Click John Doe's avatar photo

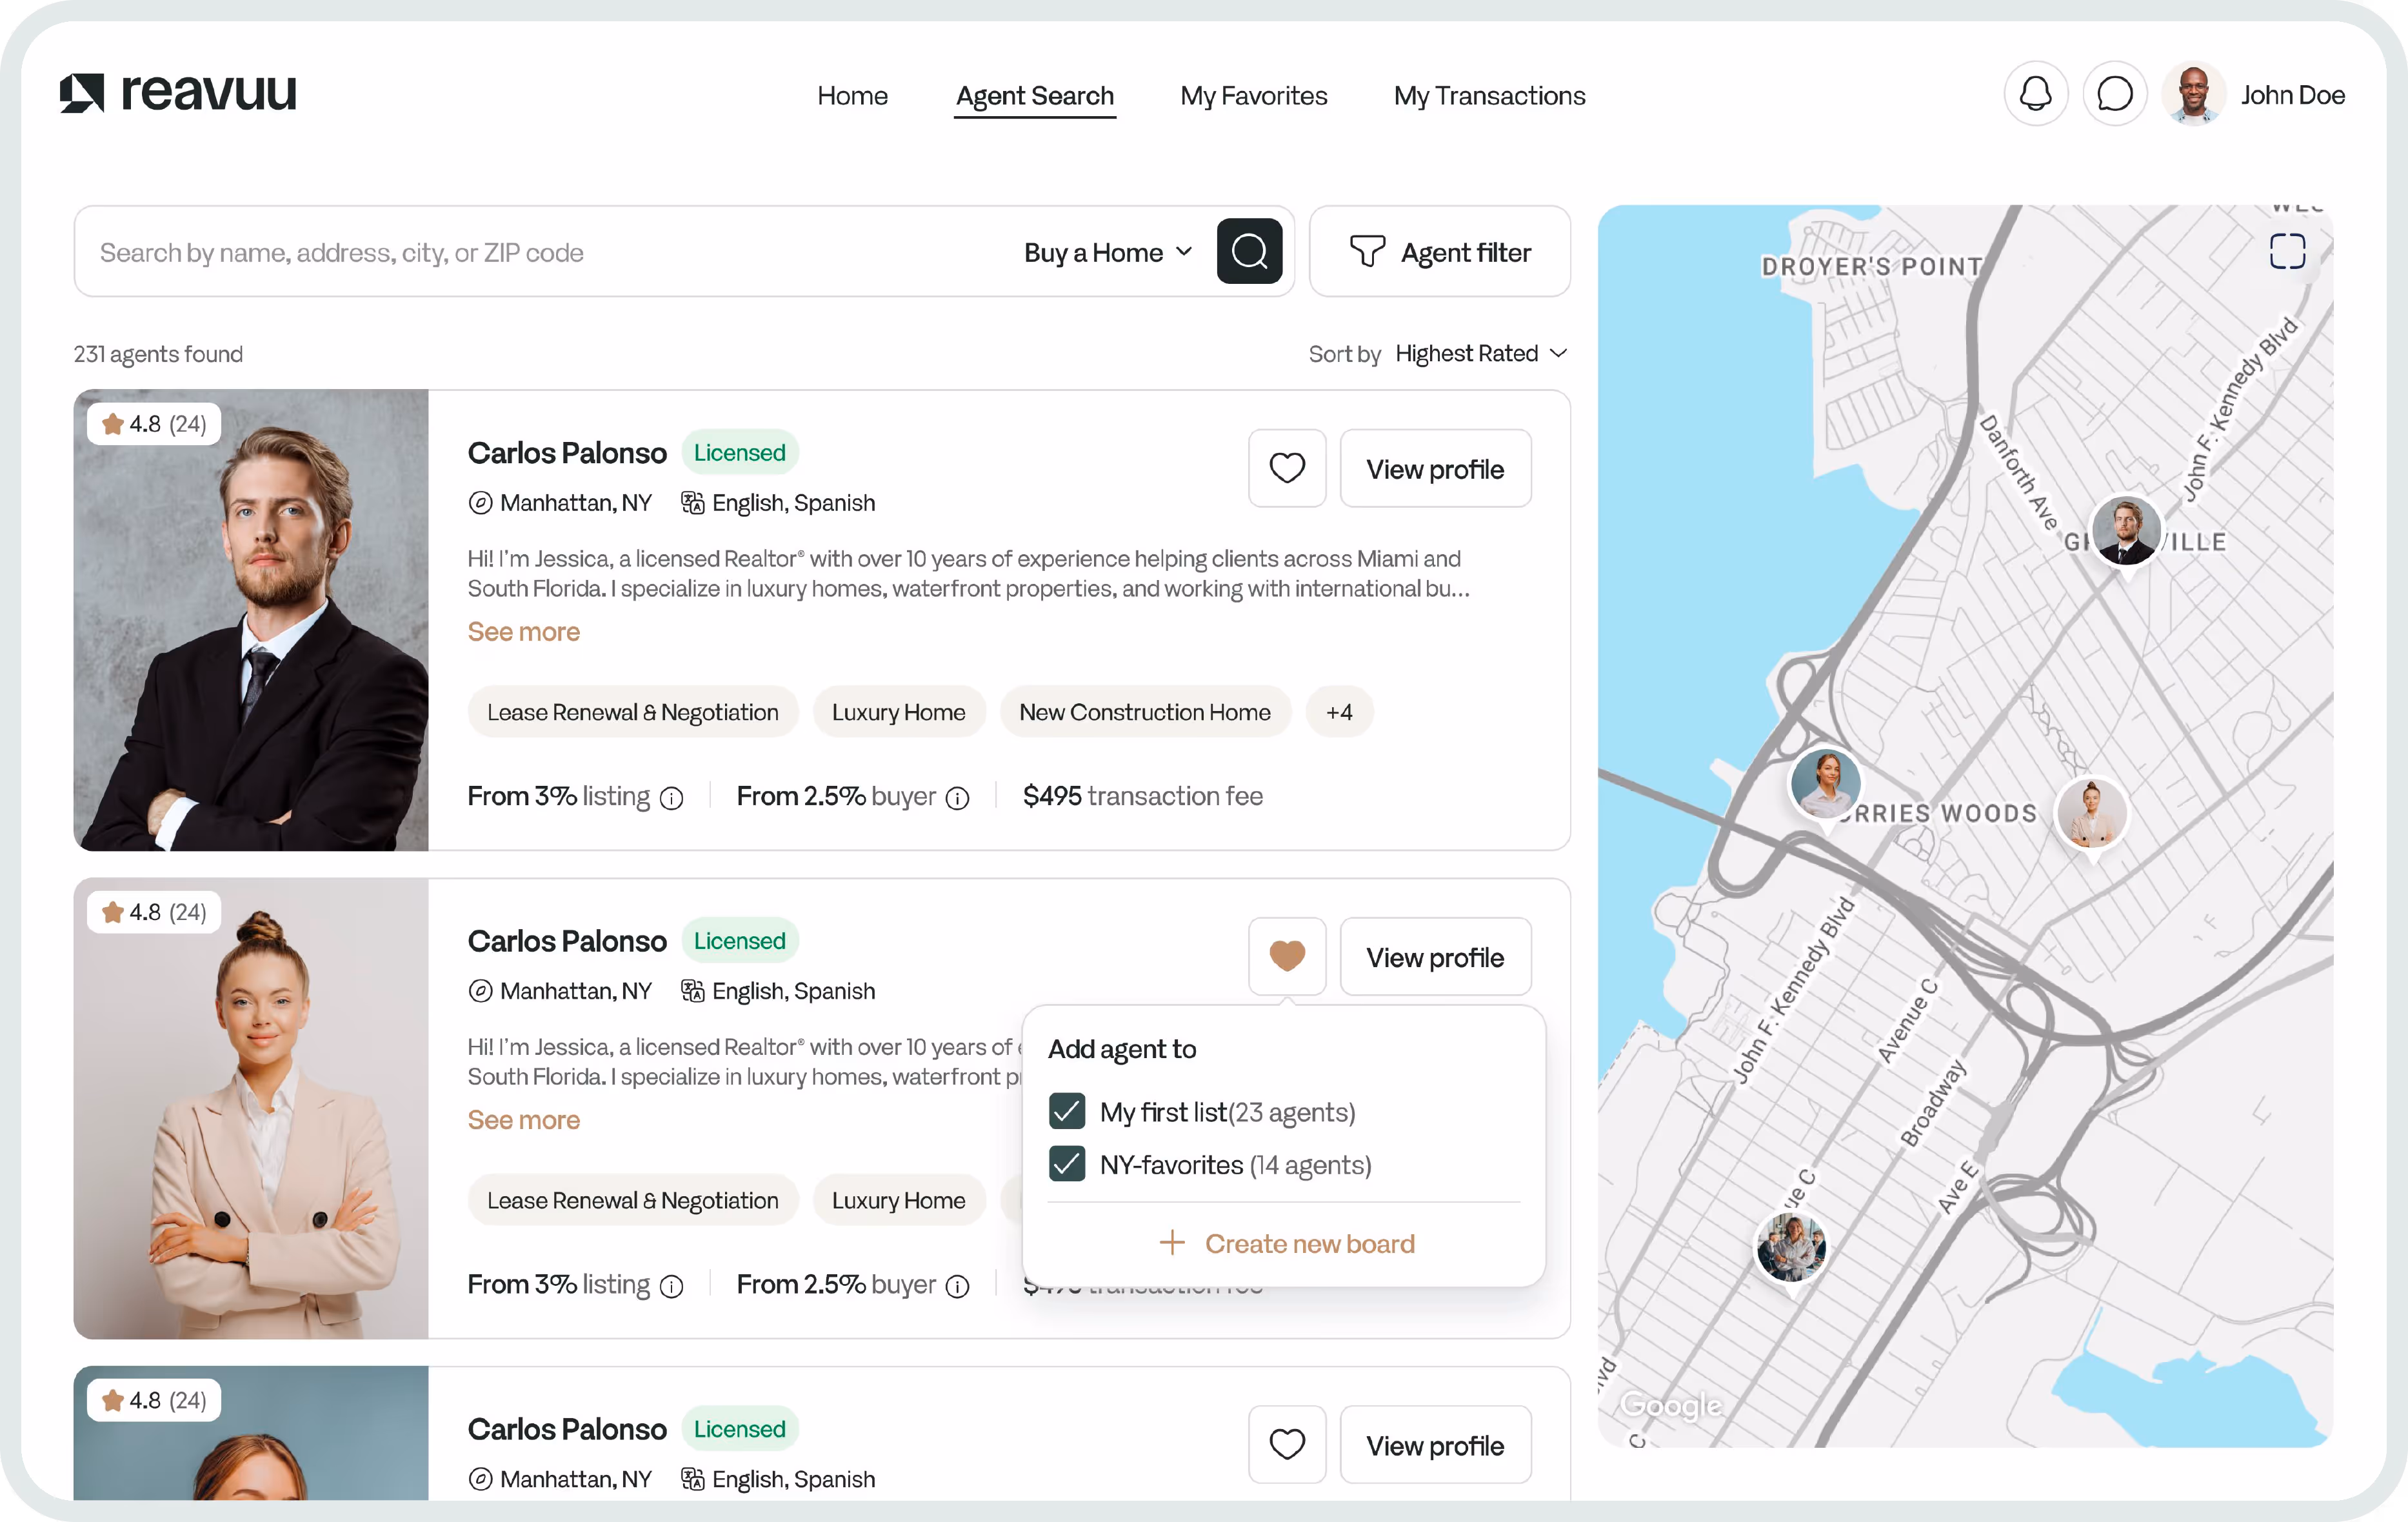tap(2193, 95)
